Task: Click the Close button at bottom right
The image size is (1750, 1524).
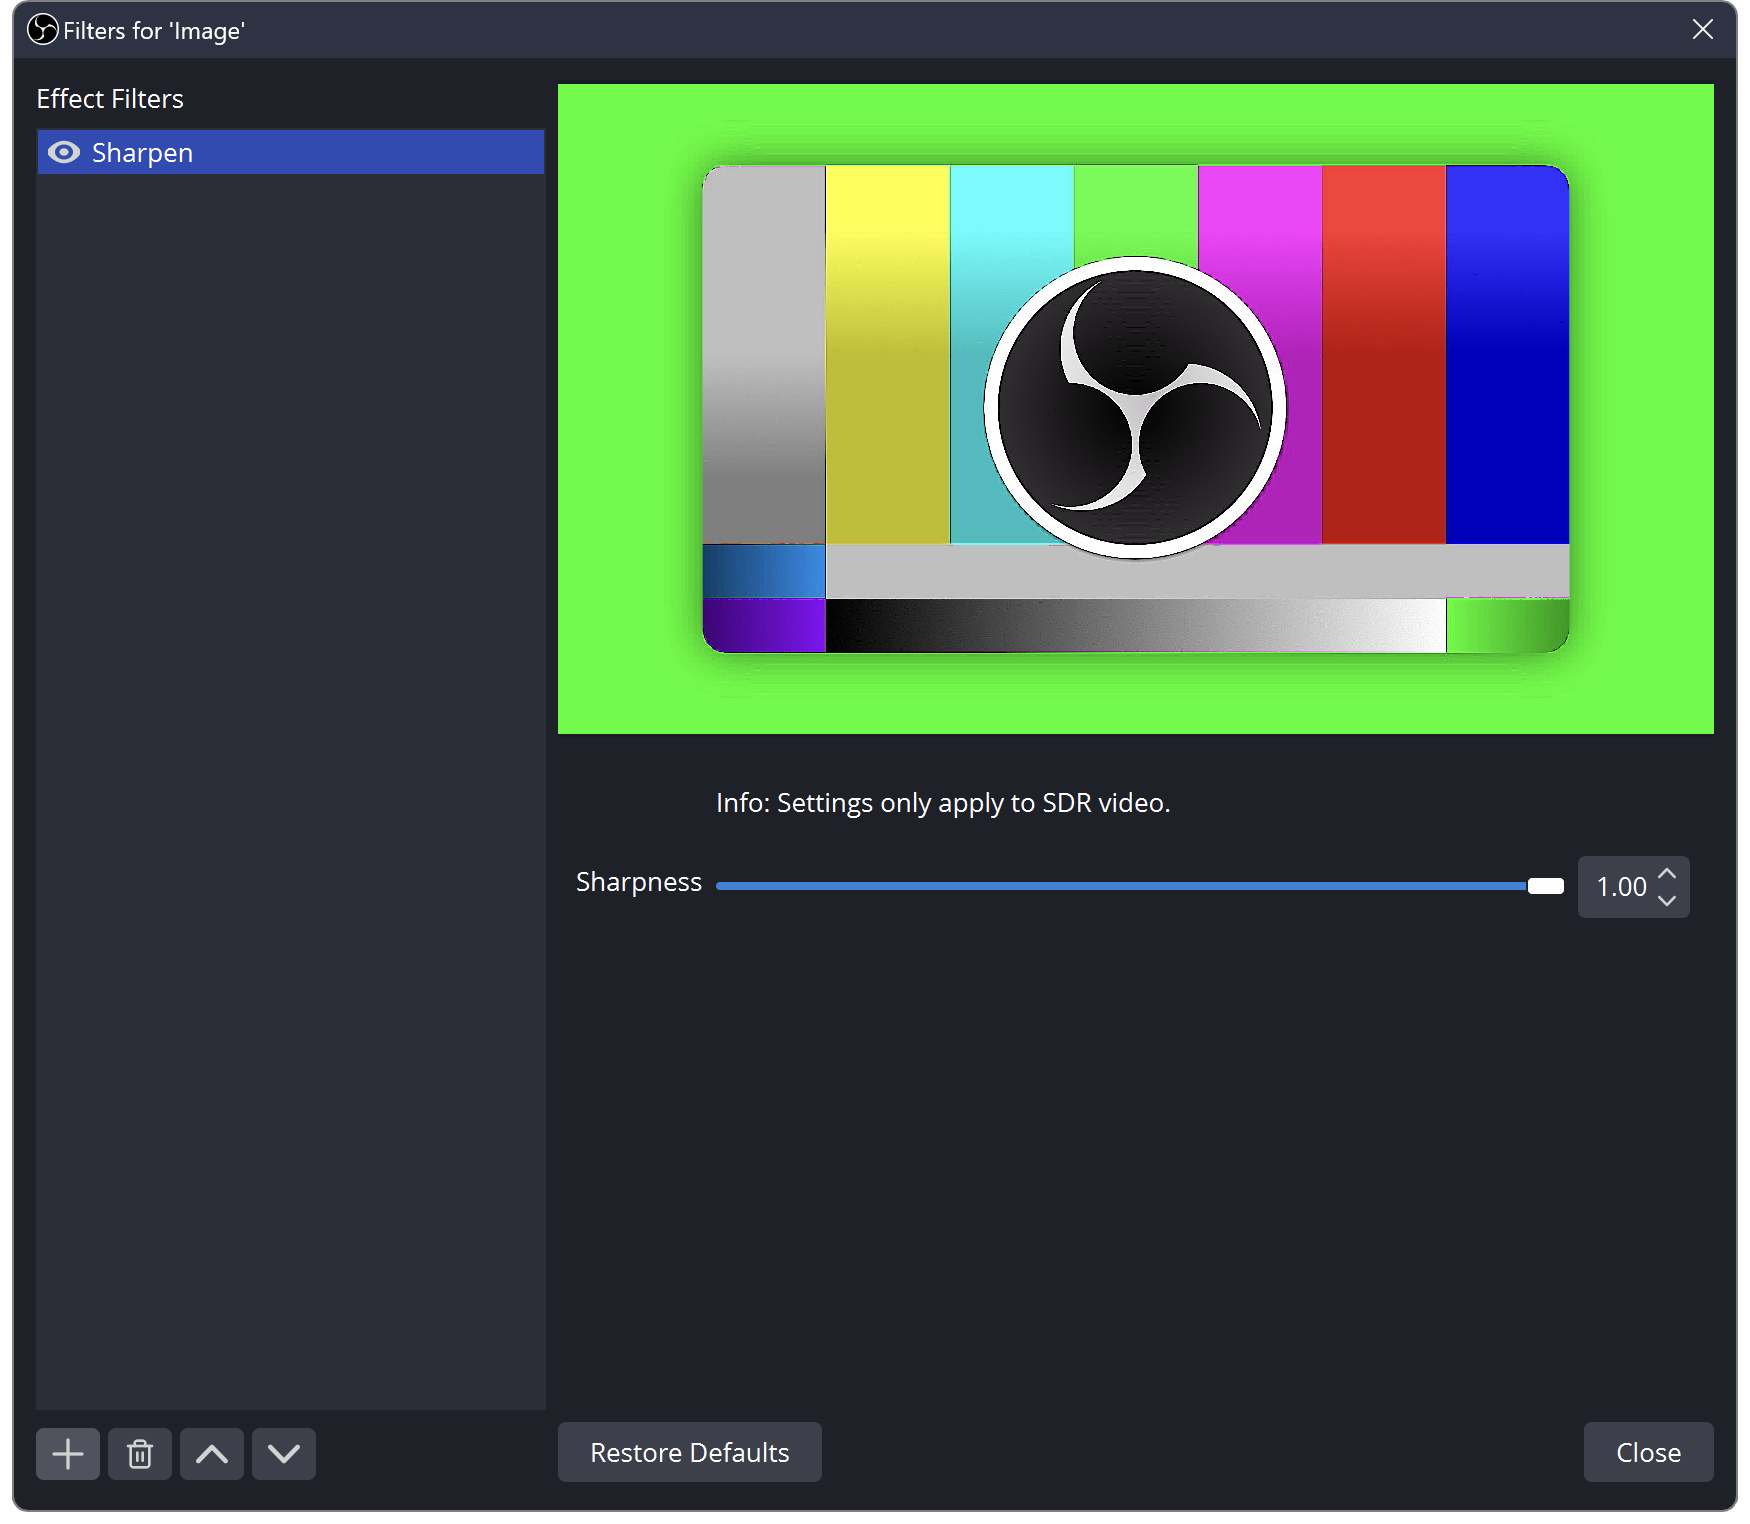Action: point(1648,1452)
